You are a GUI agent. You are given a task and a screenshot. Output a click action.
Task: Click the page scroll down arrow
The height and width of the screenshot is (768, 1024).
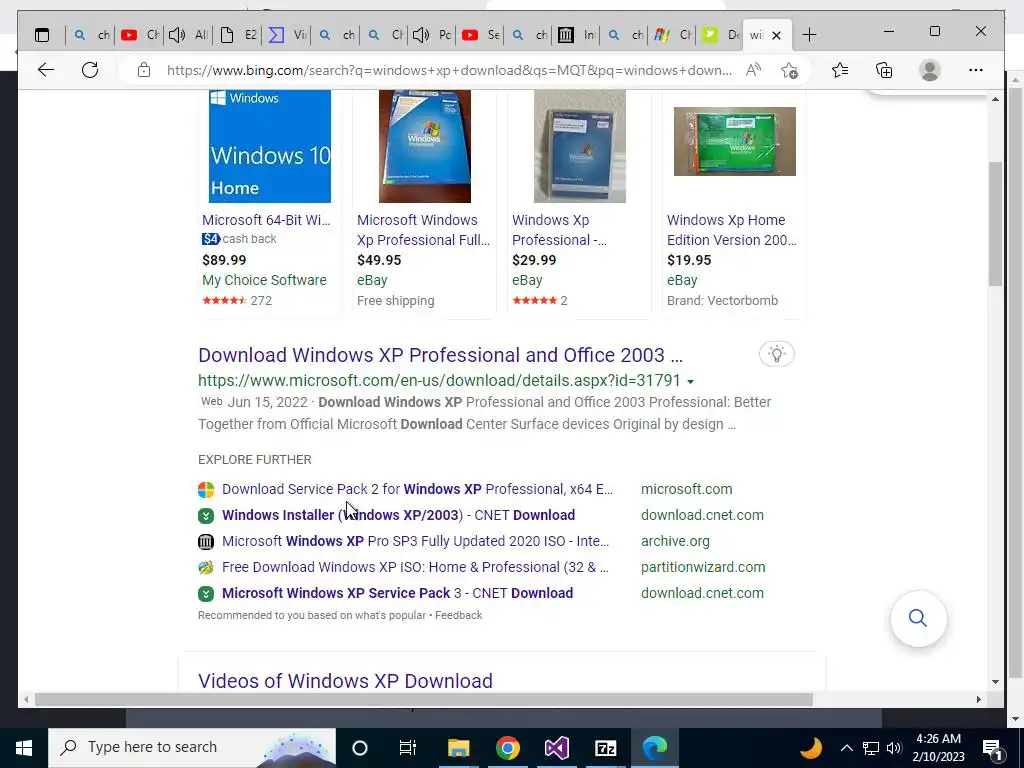(995, 682)
